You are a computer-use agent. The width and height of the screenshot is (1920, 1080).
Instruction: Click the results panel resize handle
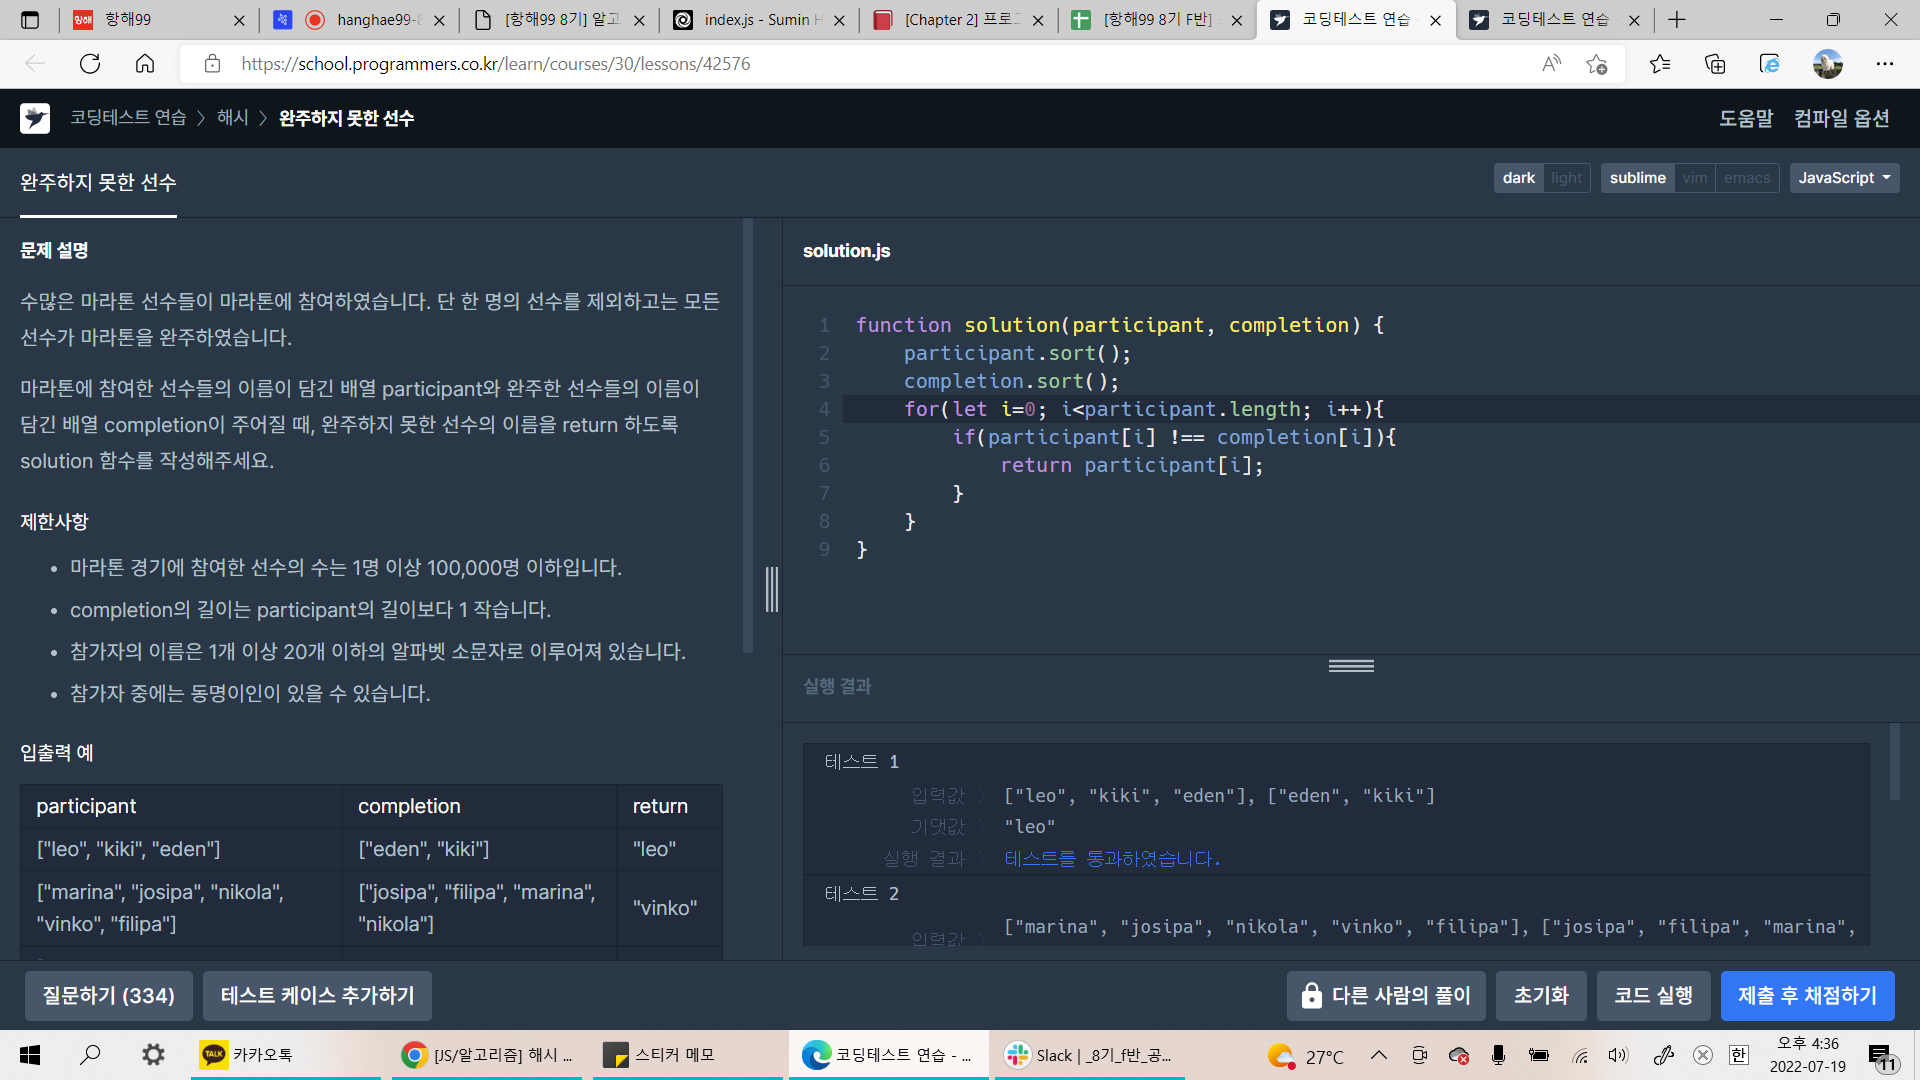click(1350, 666)
